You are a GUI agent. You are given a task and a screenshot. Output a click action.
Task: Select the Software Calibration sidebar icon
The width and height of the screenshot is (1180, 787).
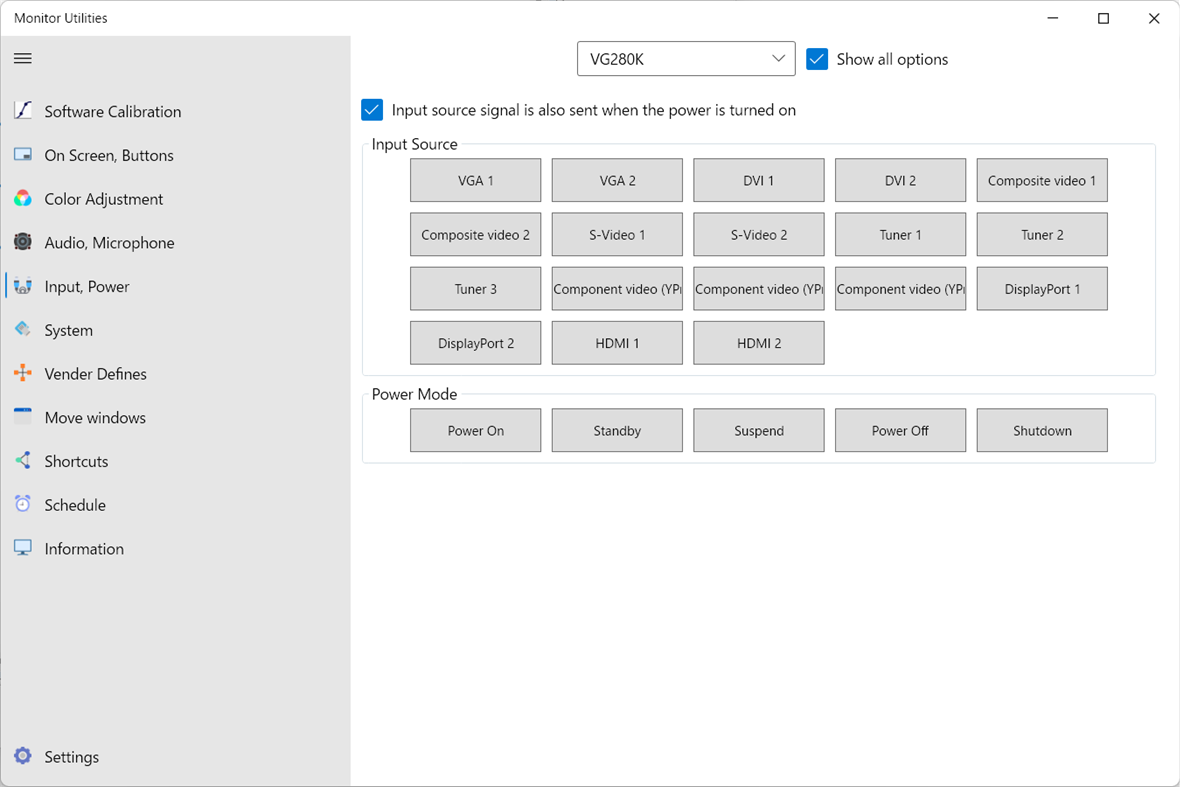pos(22,111)
